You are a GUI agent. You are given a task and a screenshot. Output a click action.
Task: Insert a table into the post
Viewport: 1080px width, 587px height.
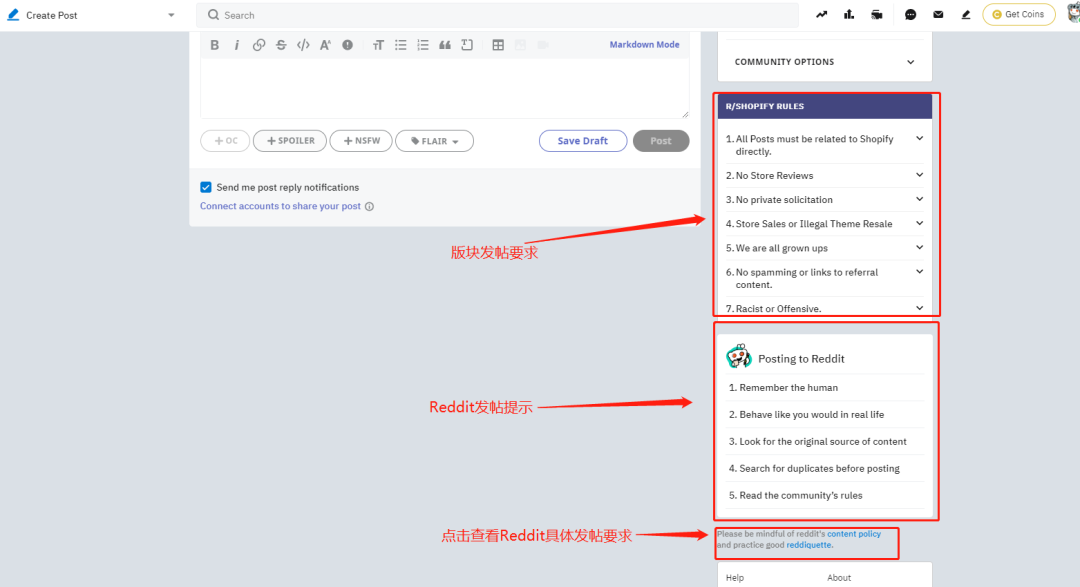point(498,45)
